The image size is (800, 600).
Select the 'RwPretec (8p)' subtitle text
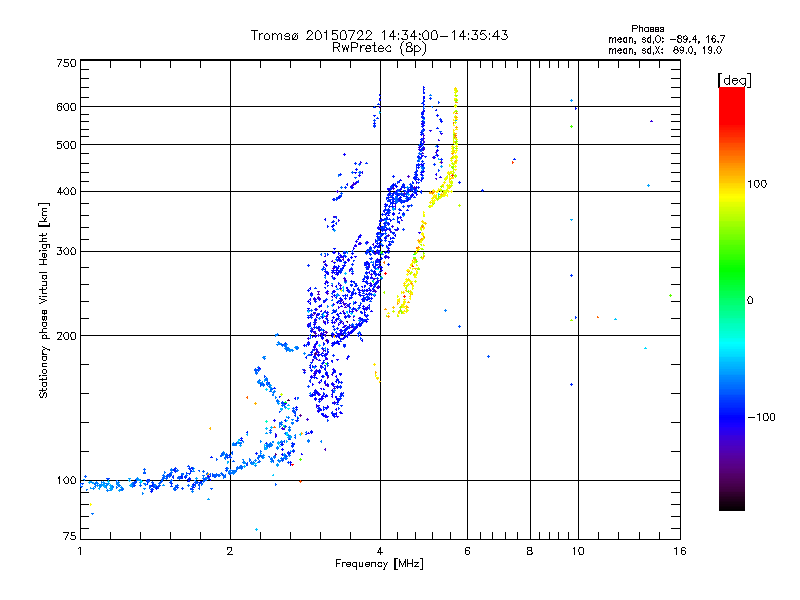click(x=379, y=48)
